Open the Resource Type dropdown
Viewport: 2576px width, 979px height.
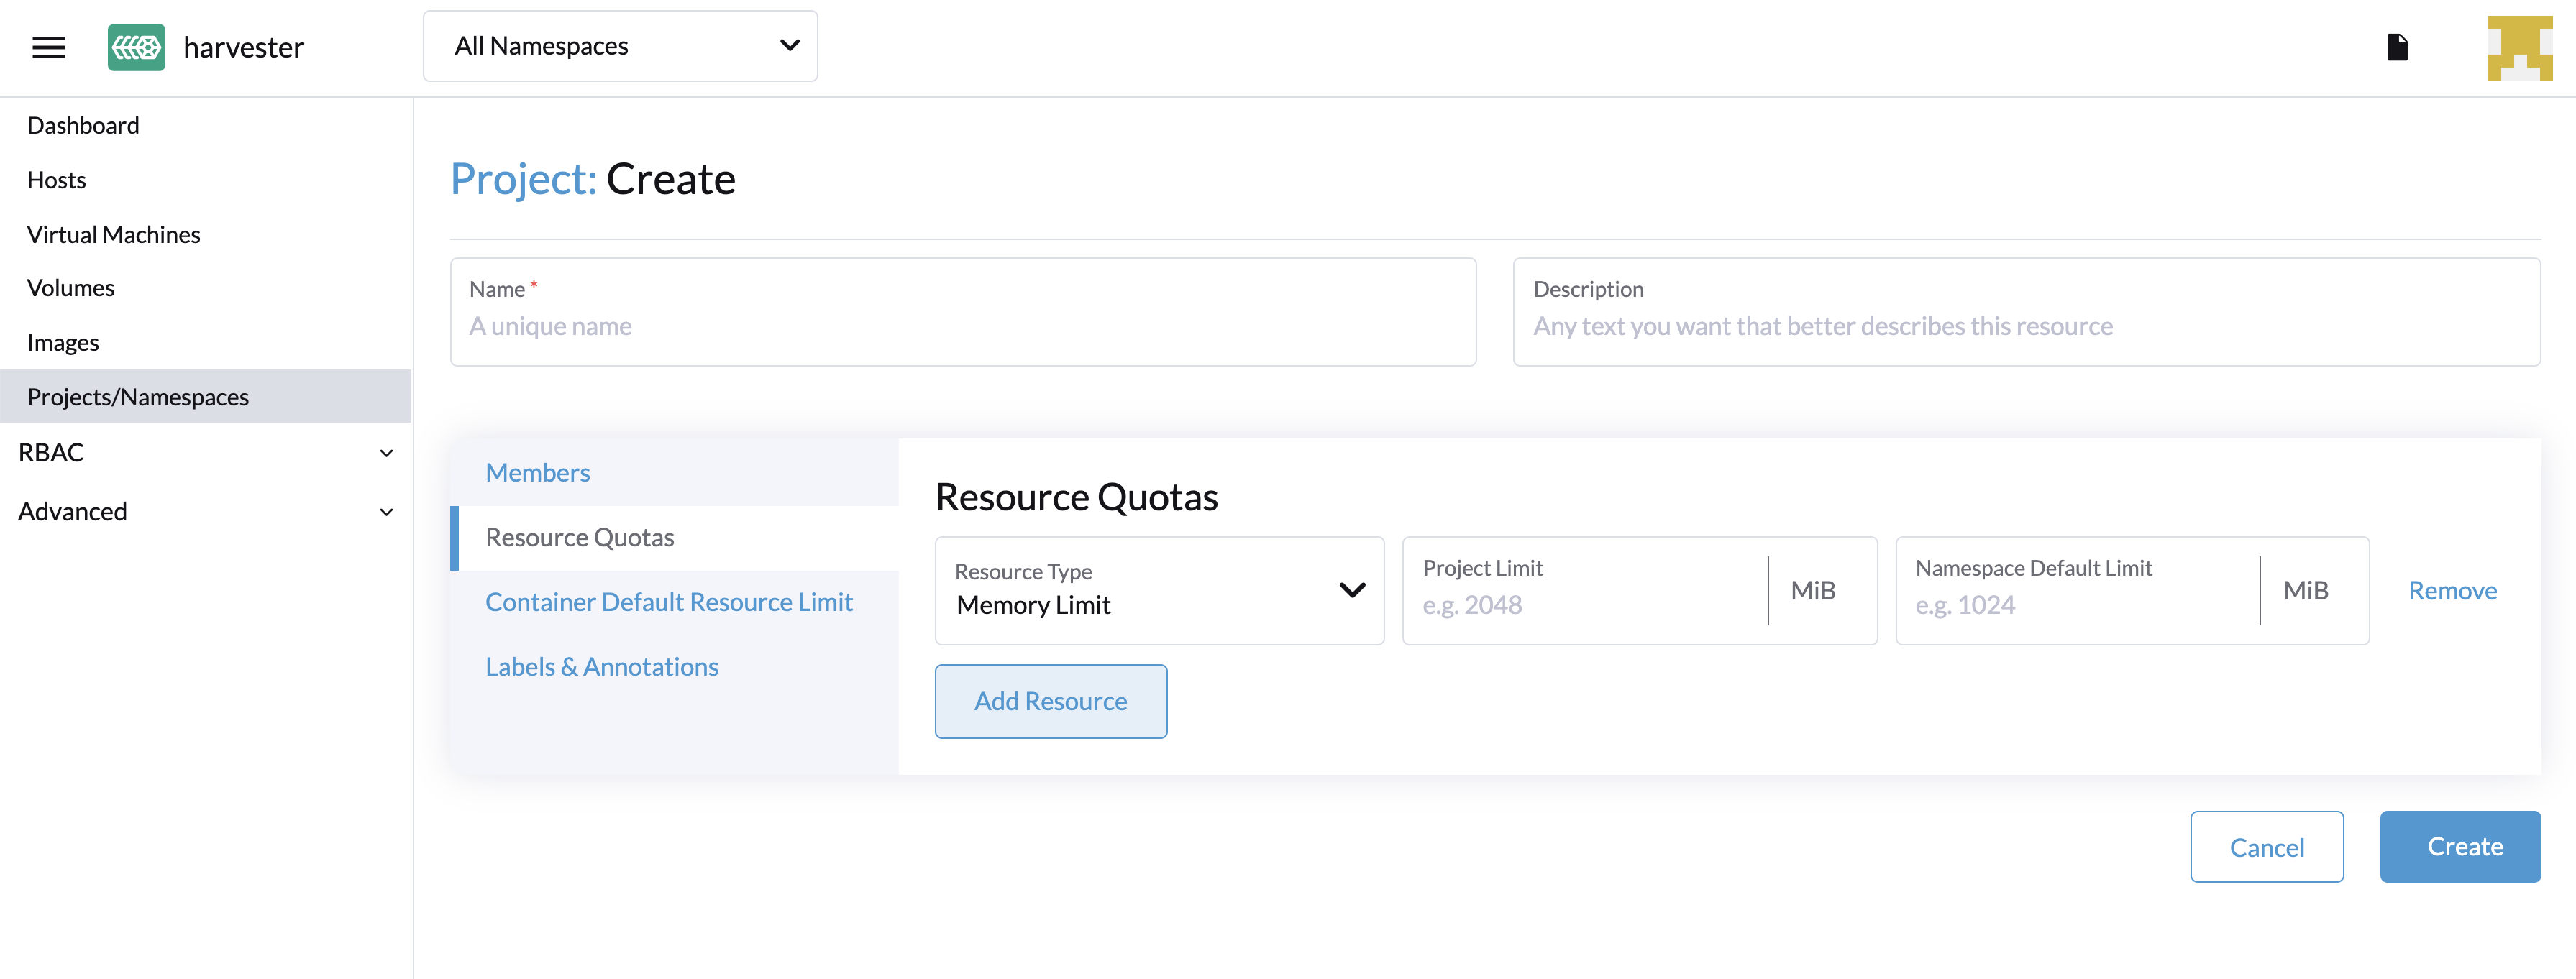[x=1159, y=591]
